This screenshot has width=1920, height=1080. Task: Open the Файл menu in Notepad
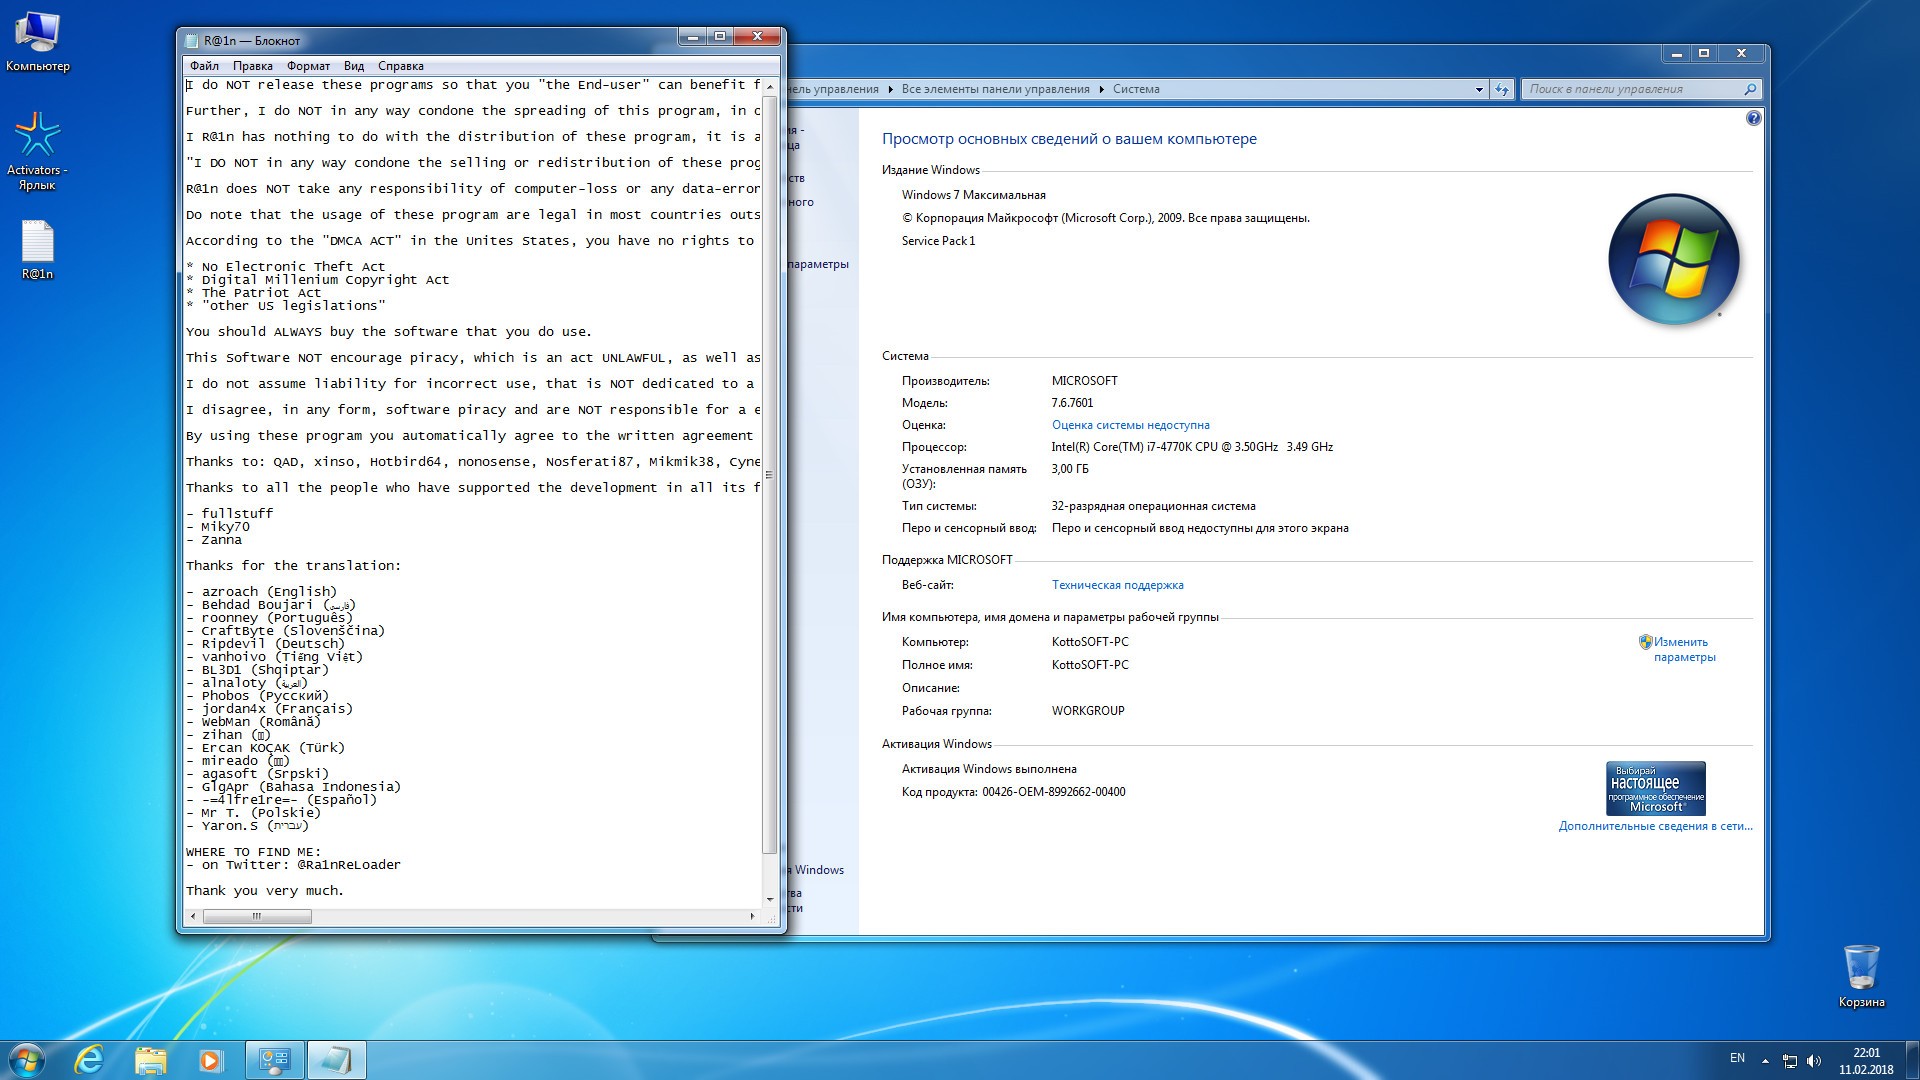[x=204, y=66]
